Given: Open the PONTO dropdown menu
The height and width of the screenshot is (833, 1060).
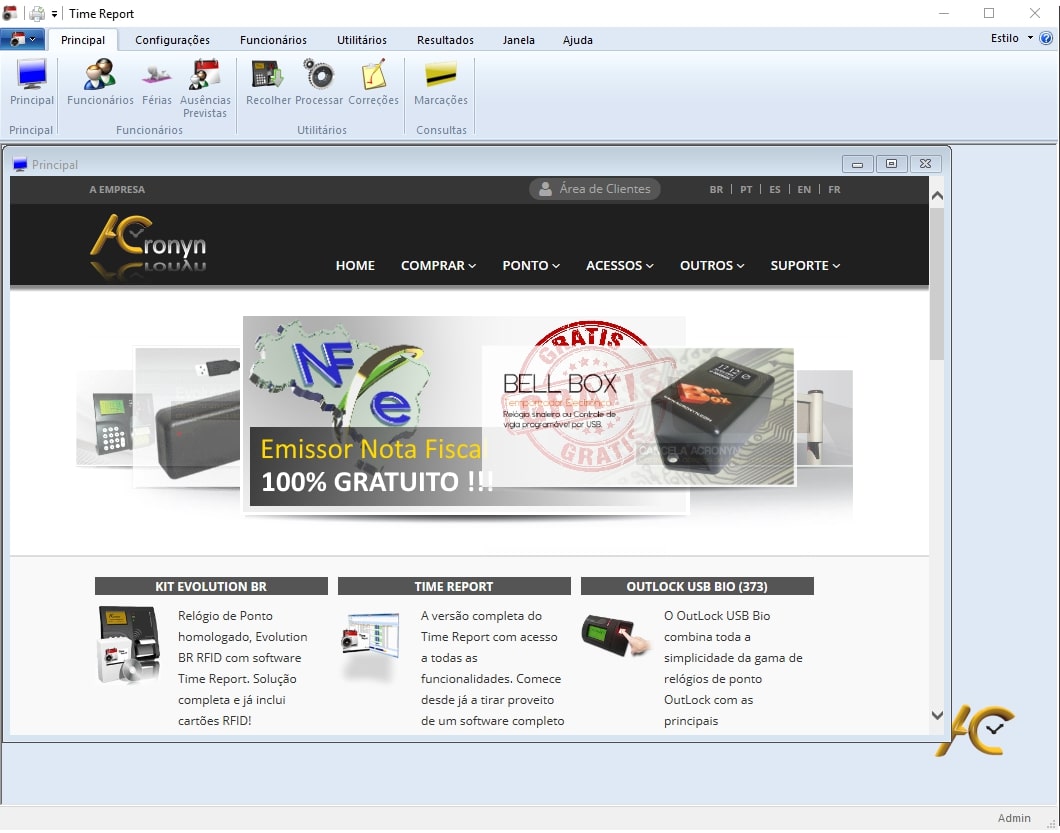Looking at the screenshot, I should click(x=531, y=266).
